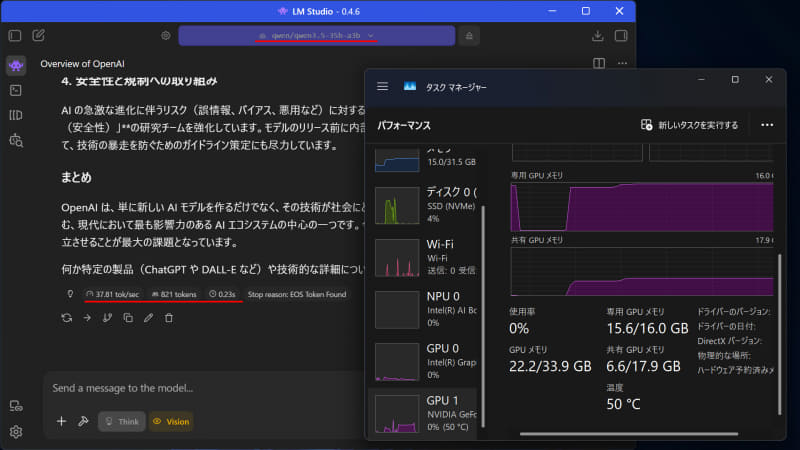Open the Task Manager hamburger menu
The height and width of the screenshot is (450, 800).
383,87
